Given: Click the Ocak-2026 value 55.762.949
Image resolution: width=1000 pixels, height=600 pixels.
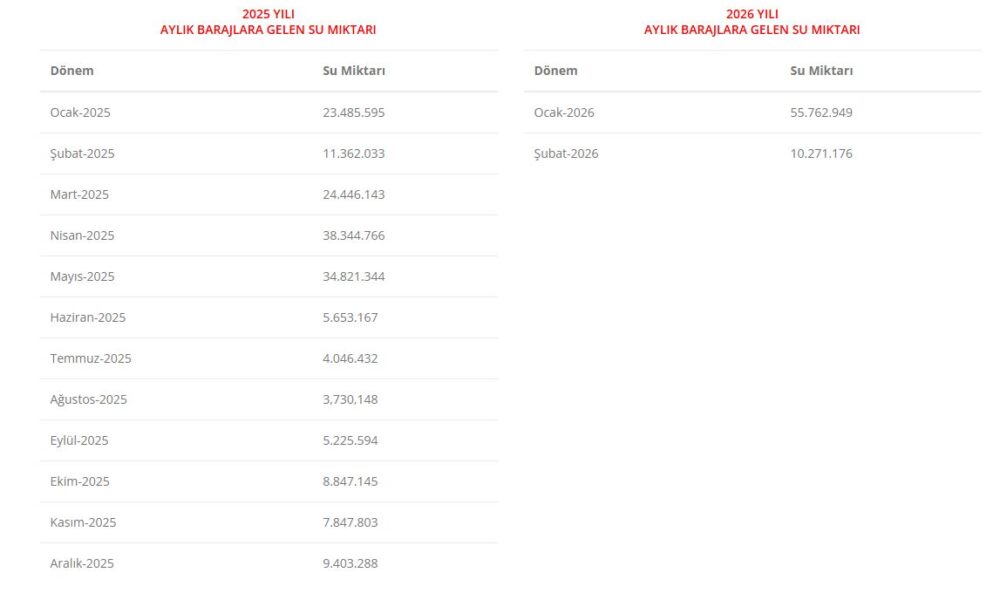Looking at the screenshot, I should 821,113.
